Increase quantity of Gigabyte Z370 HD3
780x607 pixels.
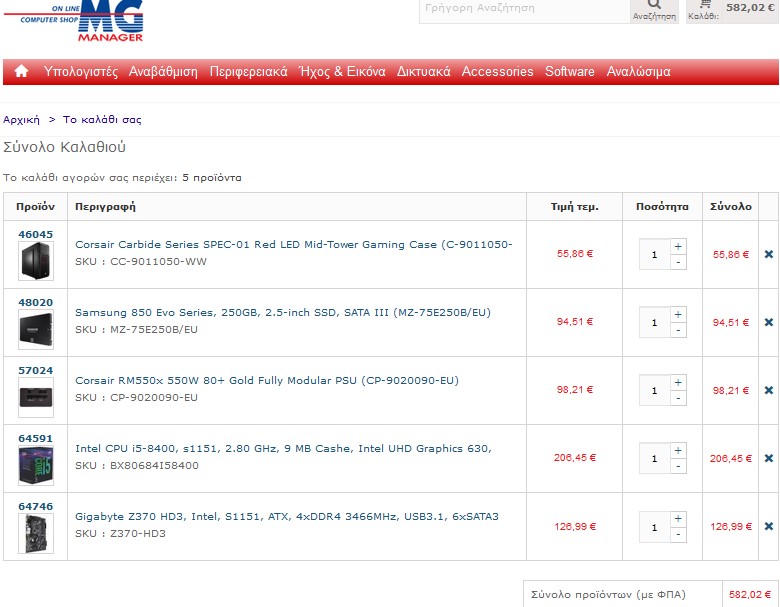coord(678,518)
